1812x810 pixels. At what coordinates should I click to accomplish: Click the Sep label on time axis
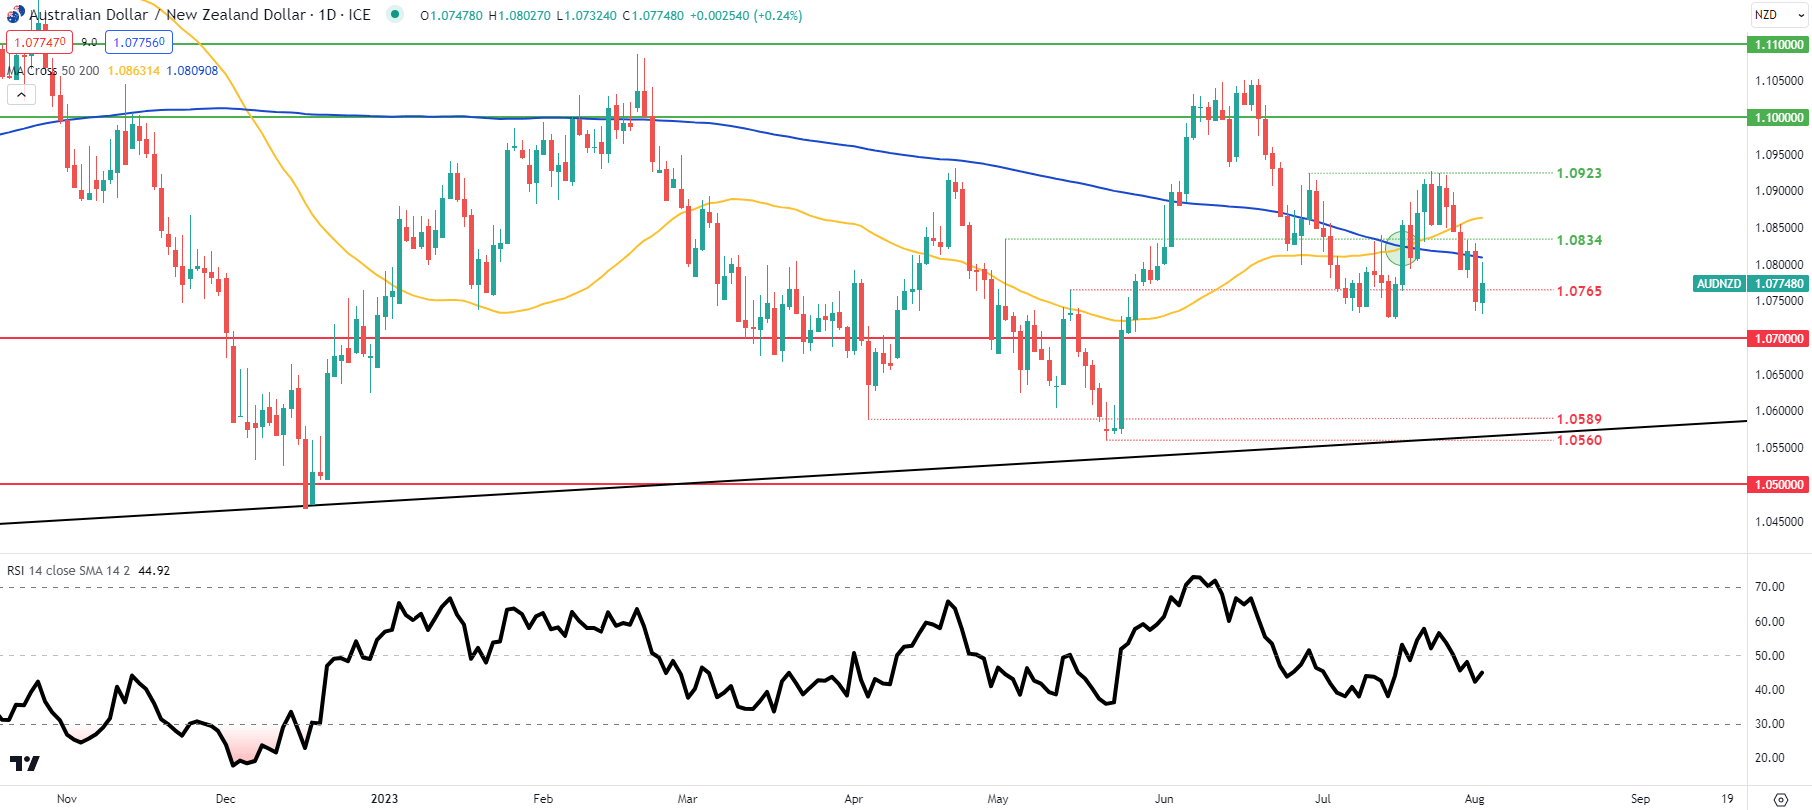[1640, 798]
